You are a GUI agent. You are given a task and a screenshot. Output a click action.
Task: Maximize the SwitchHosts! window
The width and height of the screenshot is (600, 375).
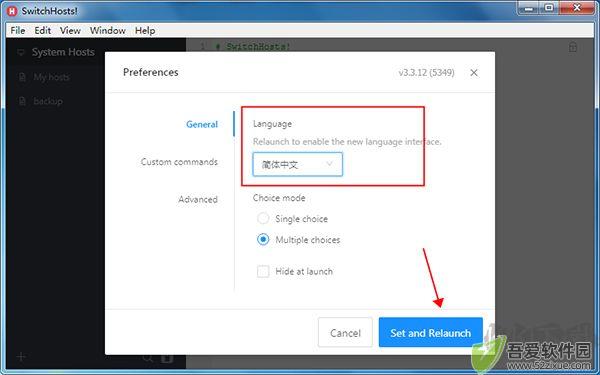(x=549, y=8)
